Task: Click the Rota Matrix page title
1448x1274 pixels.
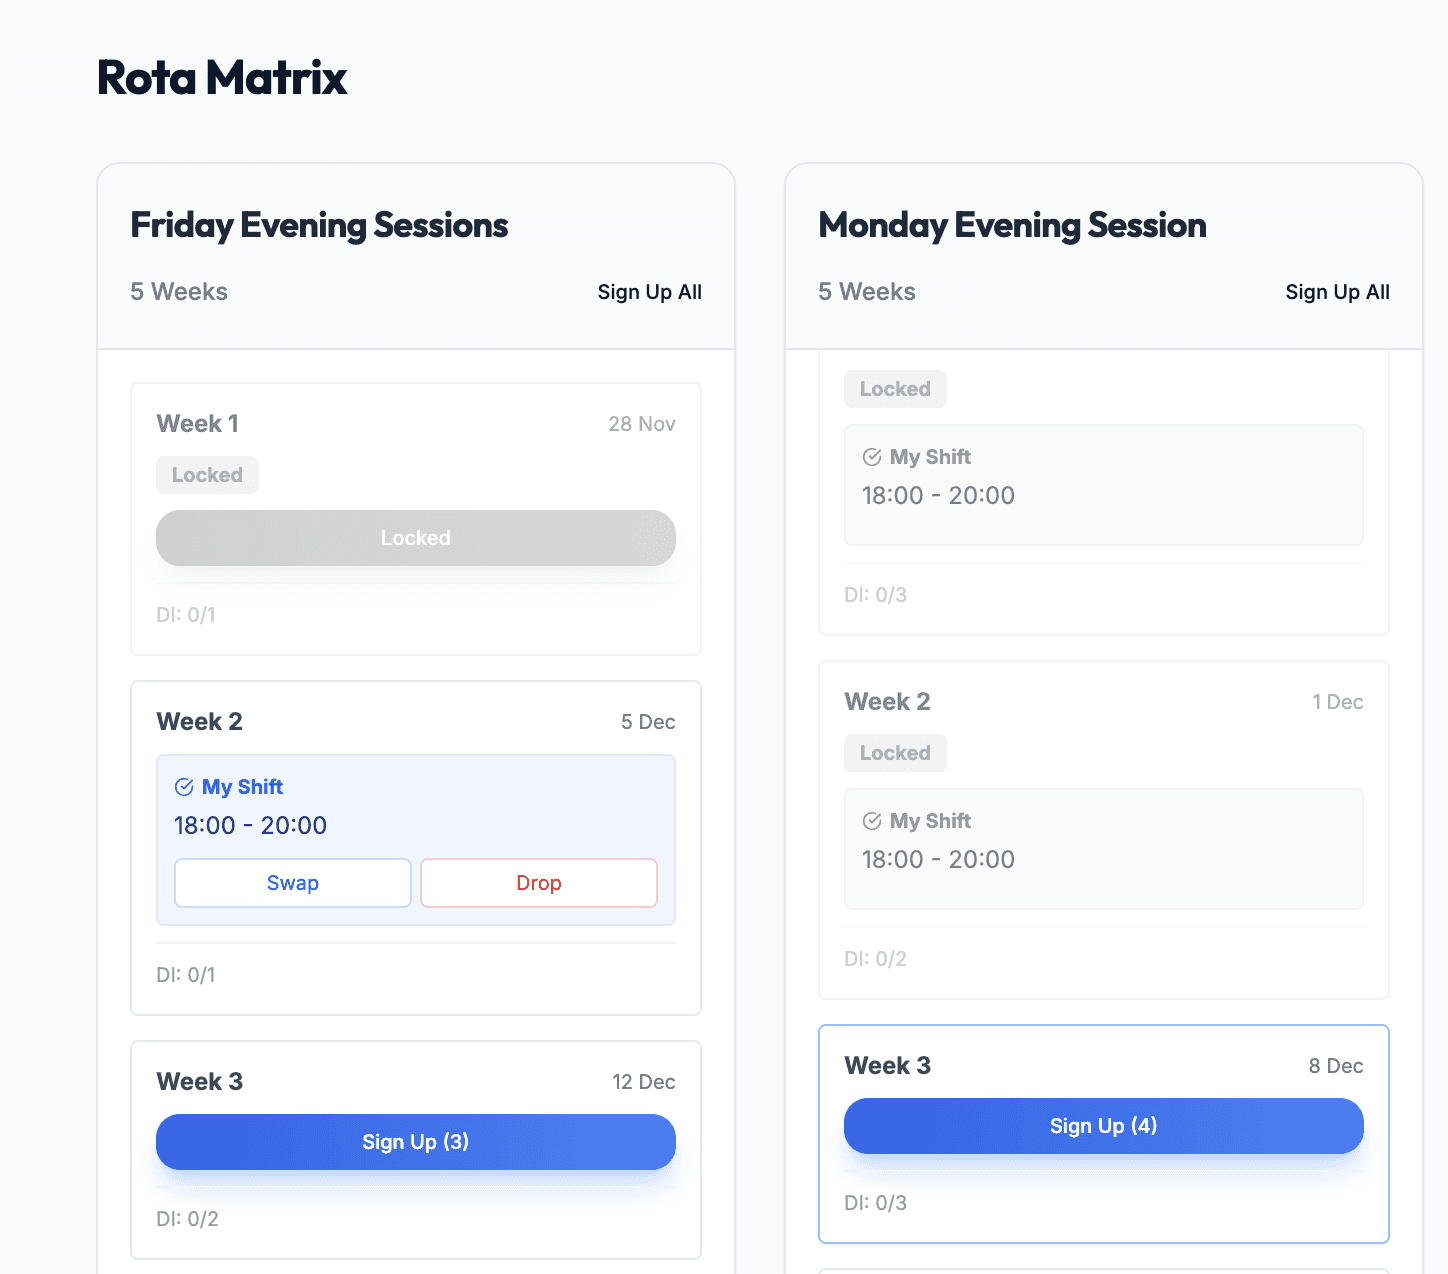Action: pyautogui.click(x=222, y=77)
